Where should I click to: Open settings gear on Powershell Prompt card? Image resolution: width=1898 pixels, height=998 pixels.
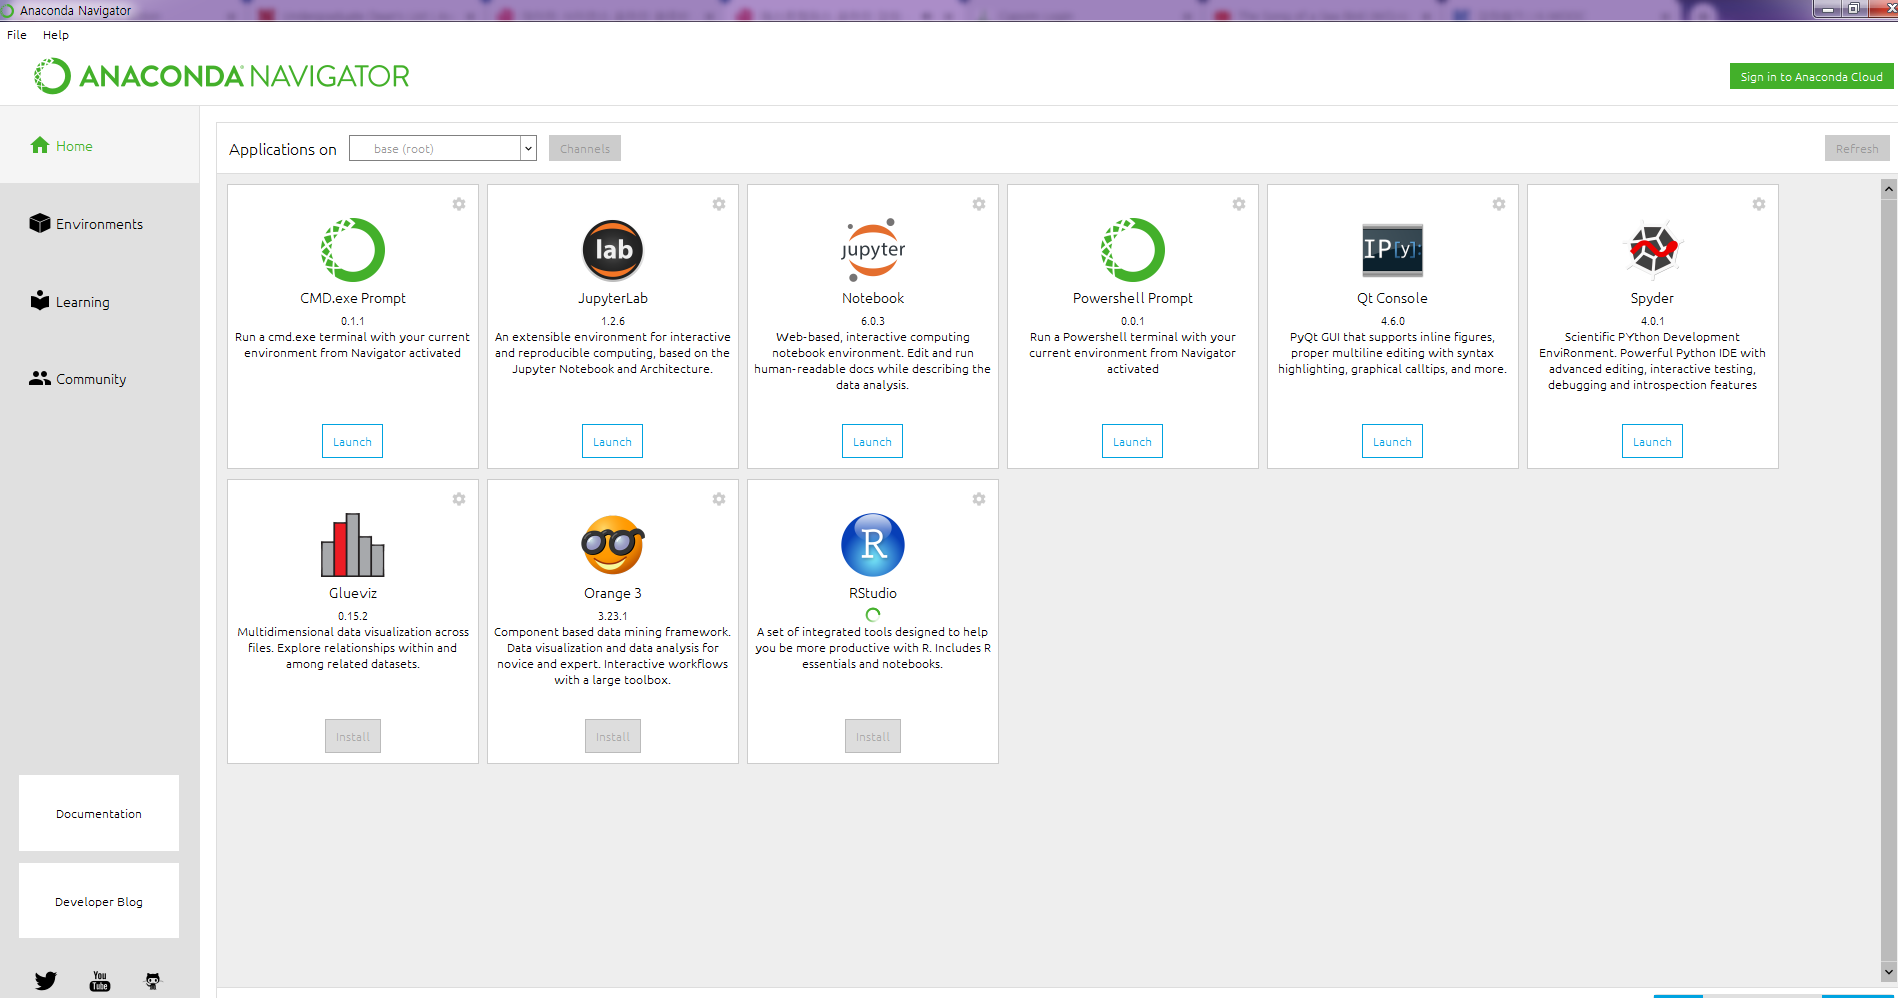[1239, 204]
